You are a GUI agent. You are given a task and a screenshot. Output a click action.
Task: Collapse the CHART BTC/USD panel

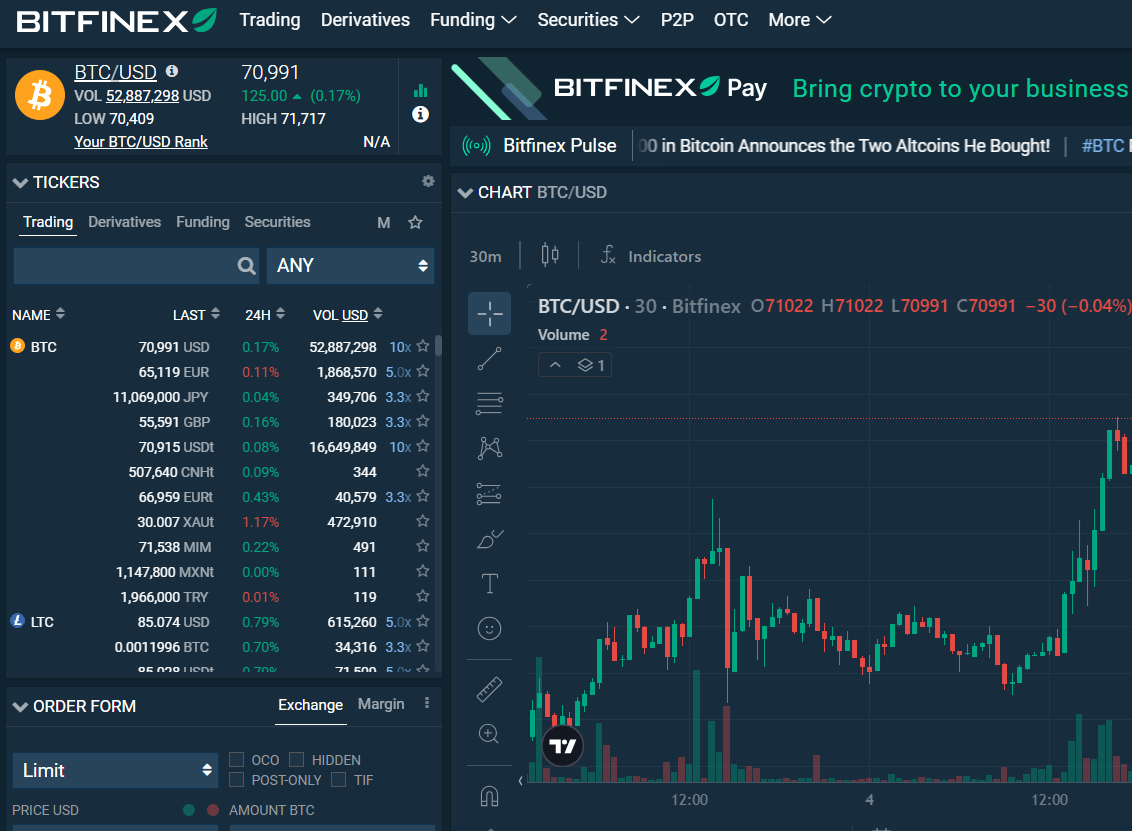point(465,193)
